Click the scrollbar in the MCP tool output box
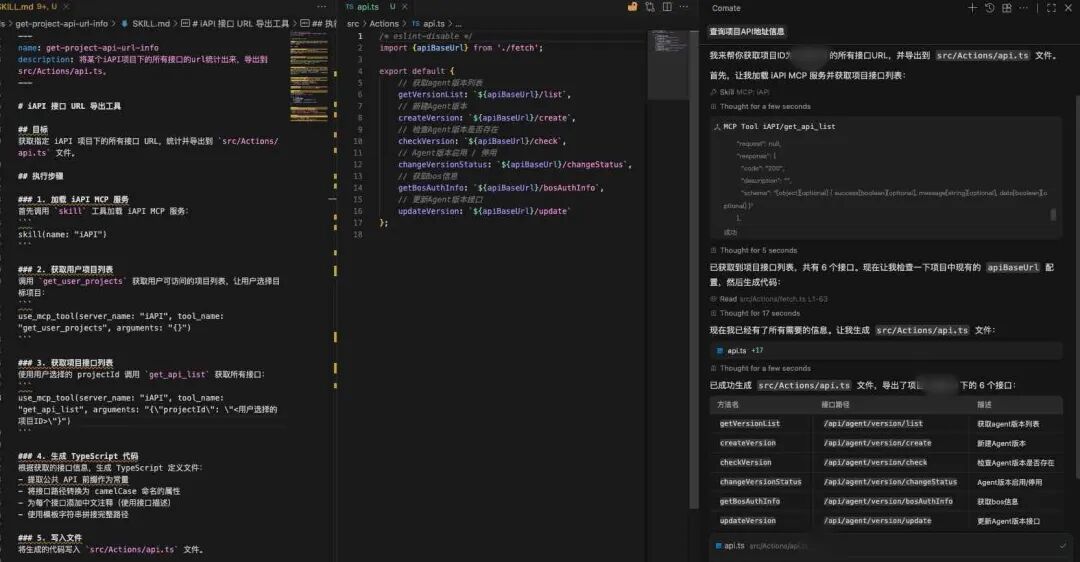1080x562 pixels. pos(1052,215)
